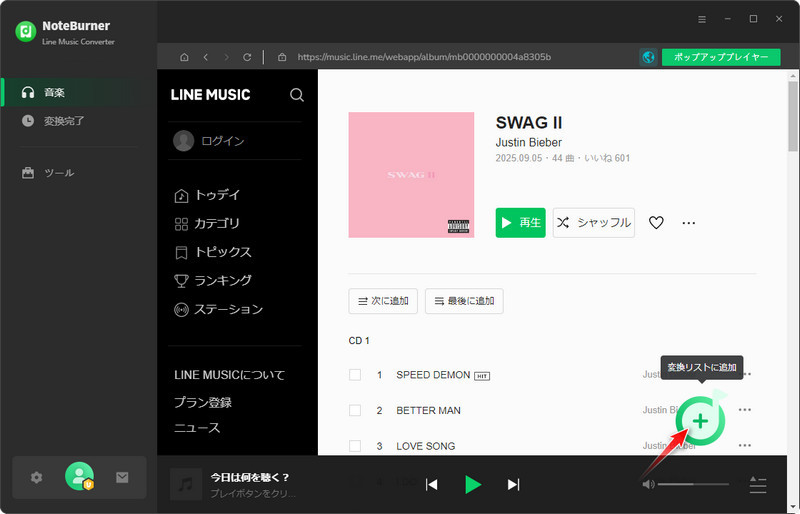Shuffle the album with シャッフル

(594, 223)
